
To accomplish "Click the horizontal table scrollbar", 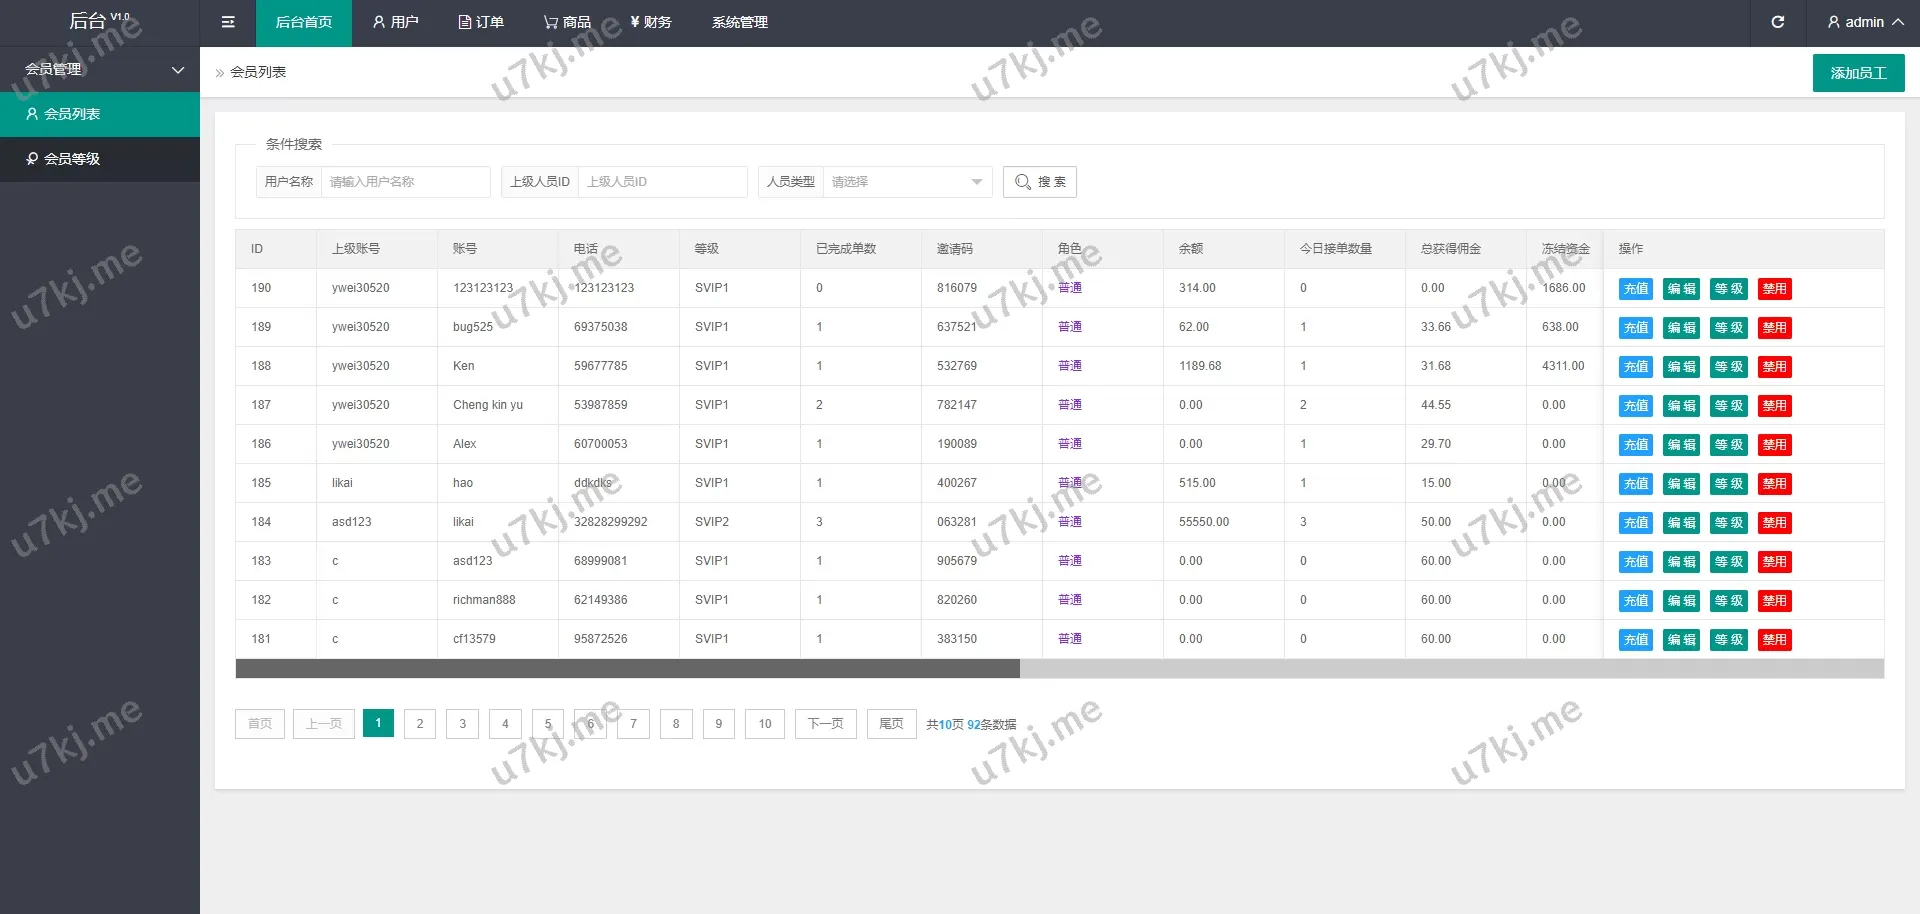I will pyautogui.click(x=627, y=668).
